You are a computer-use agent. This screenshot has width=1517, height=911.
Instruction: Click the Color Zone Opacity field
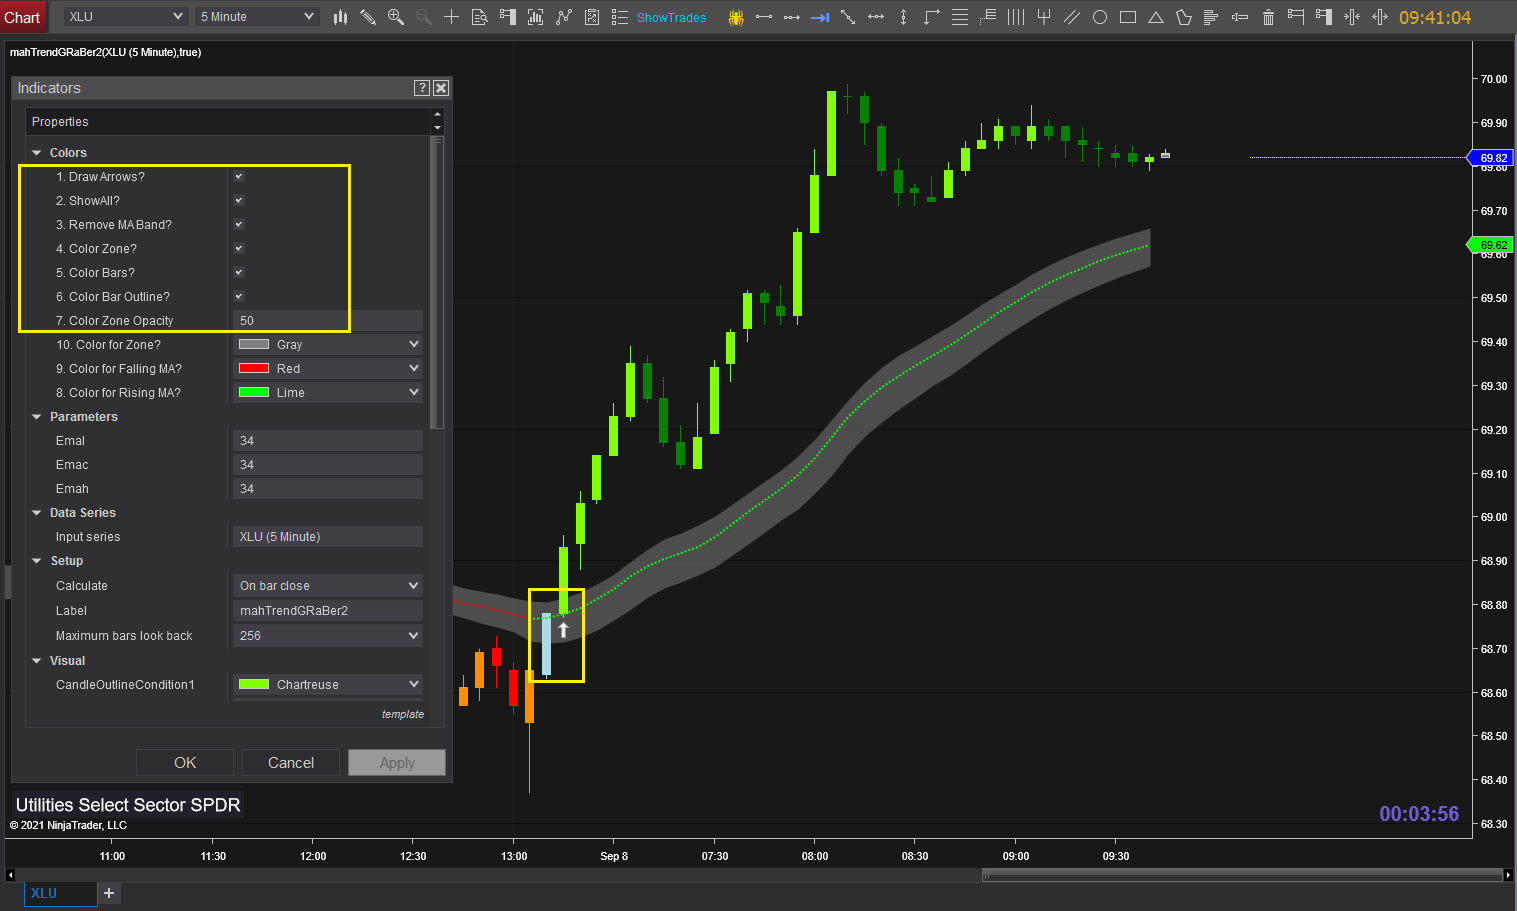tap(328, 321)
